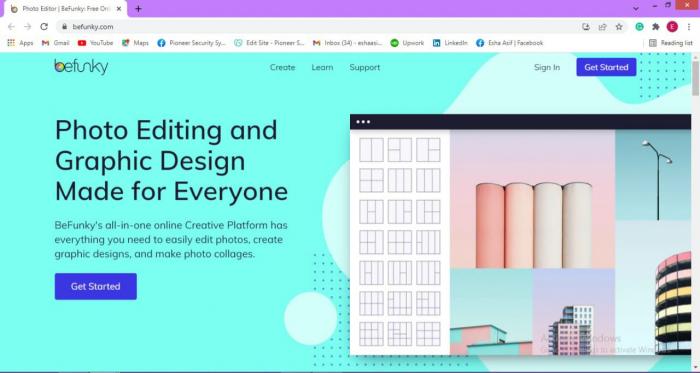Reload the page with refresh icon
Viewport: 700px width, 373px height.
click(x=44, y=27)
